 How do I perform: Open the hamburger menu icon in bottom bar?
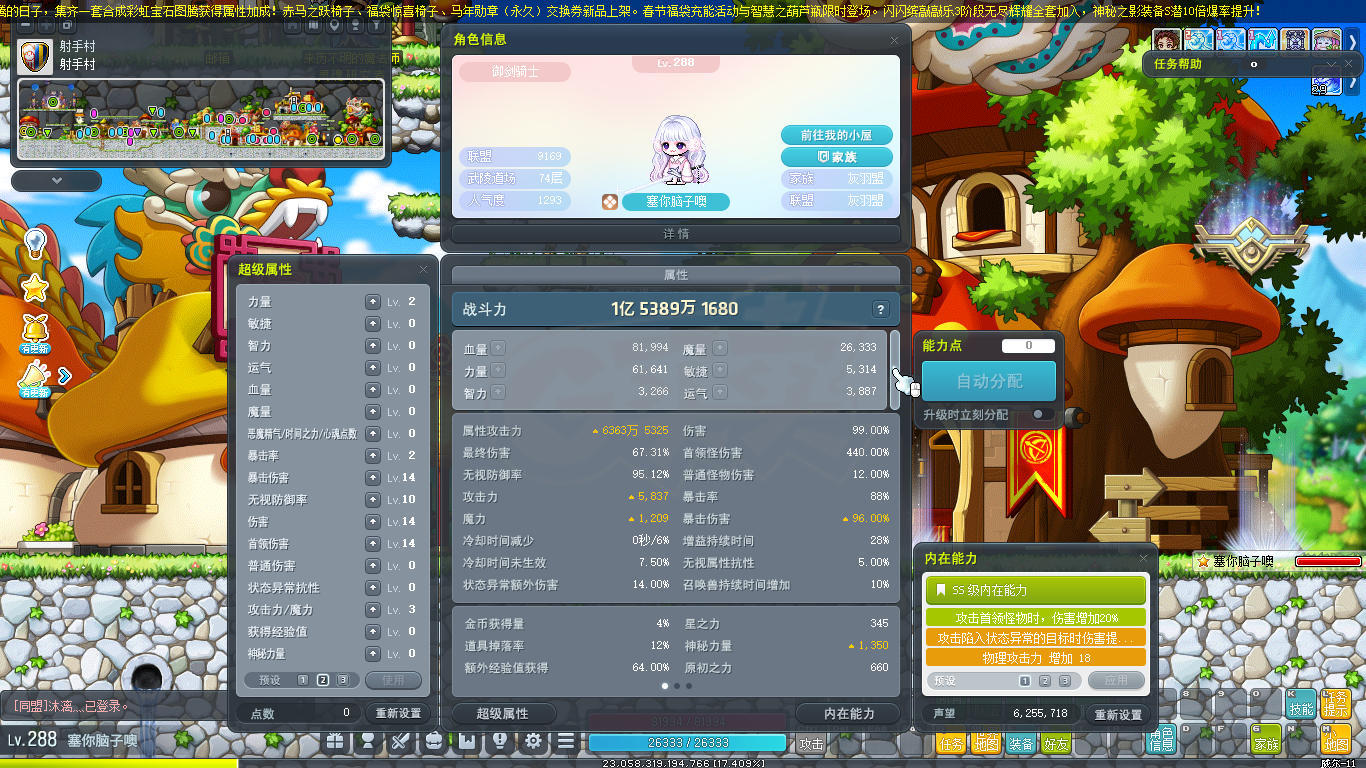coord(566,742)
